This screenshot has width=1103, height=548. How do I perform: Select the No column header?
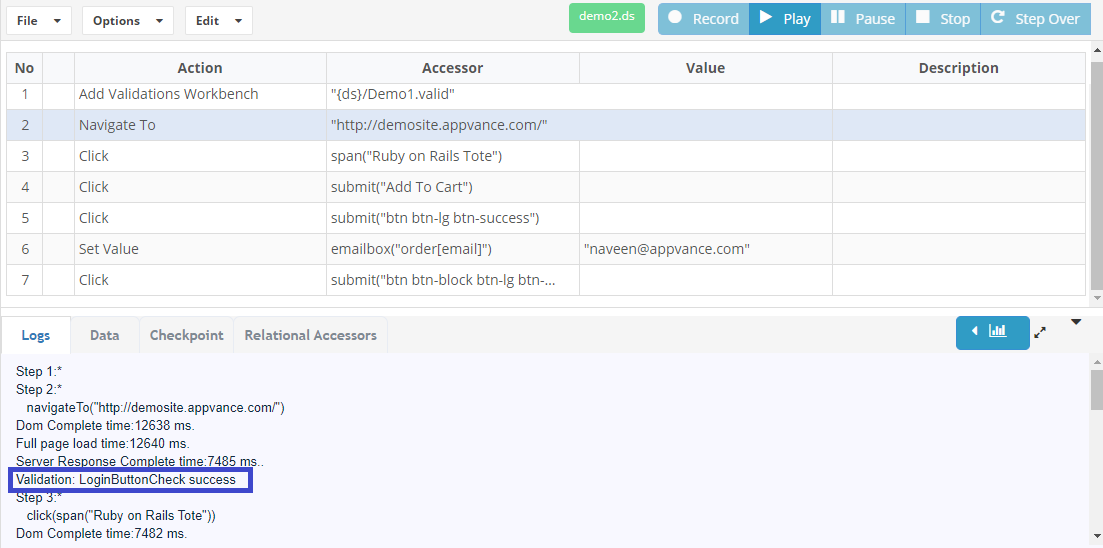pos(24,68)
